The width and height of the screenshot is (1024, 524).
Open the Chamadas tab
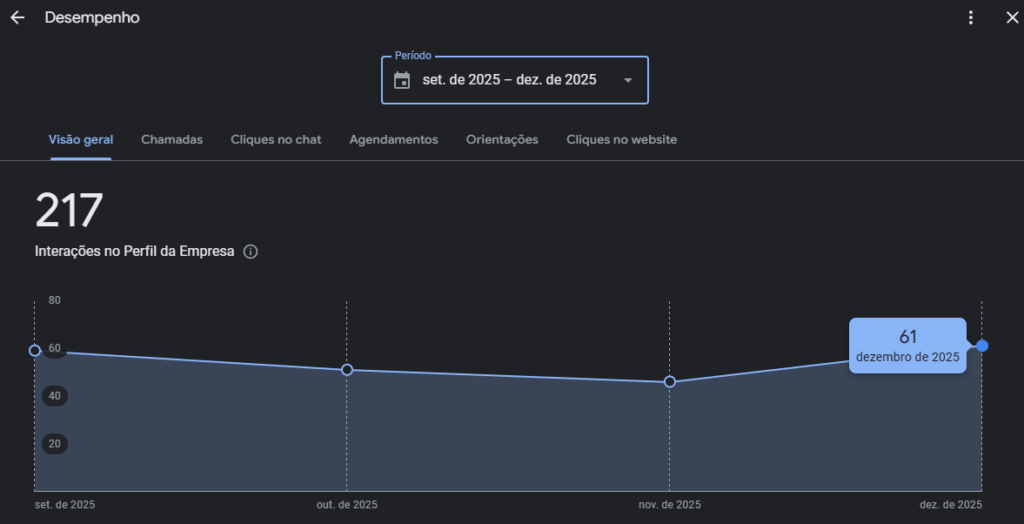coord(172,140)
